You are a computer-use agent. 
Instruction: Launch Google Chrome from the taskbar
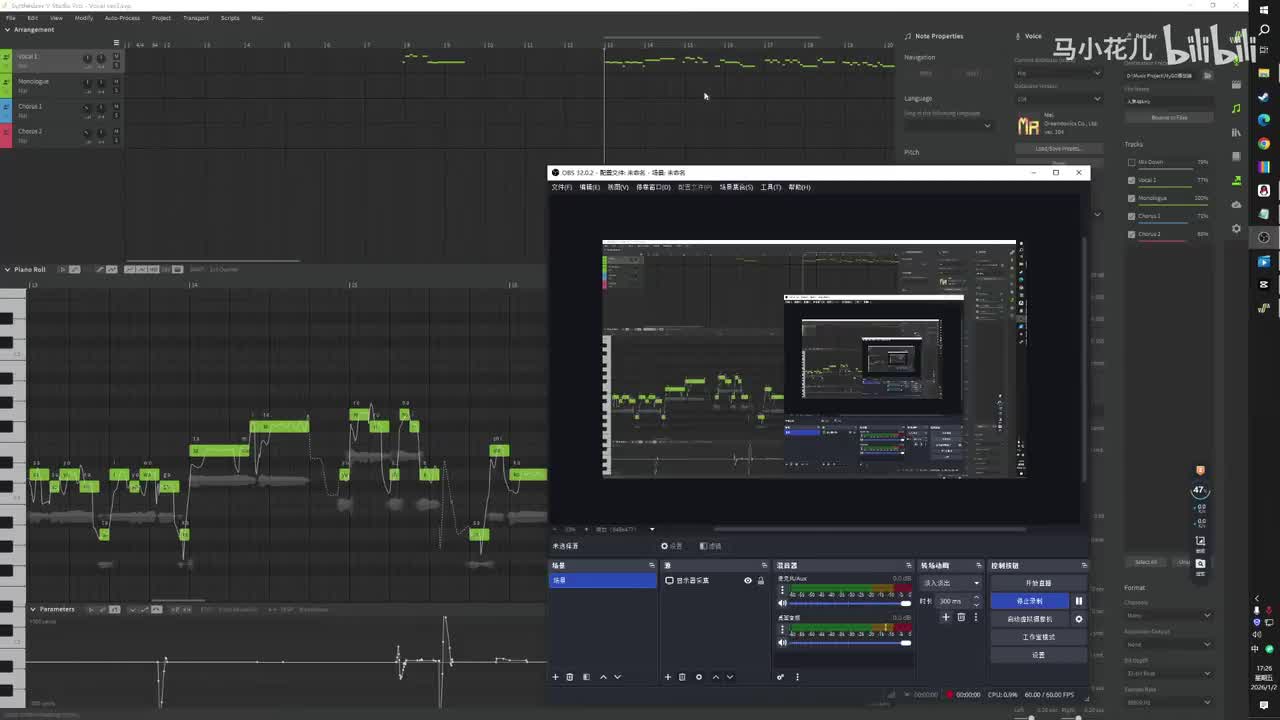pos(1264,143)
